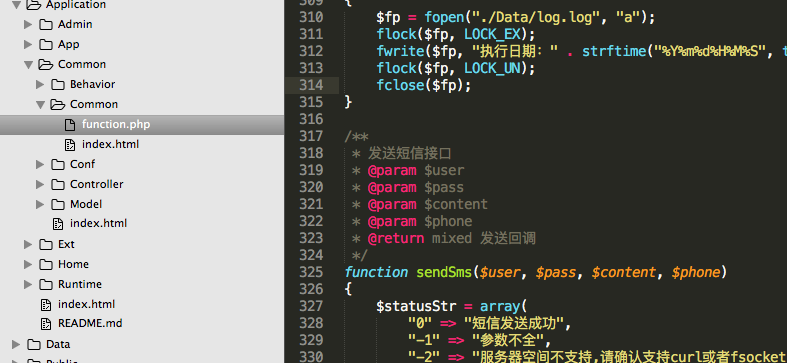Click line number 314 in gutter
Image resolution: width=787 pixels, height=363 pixels.
[311, 85]
